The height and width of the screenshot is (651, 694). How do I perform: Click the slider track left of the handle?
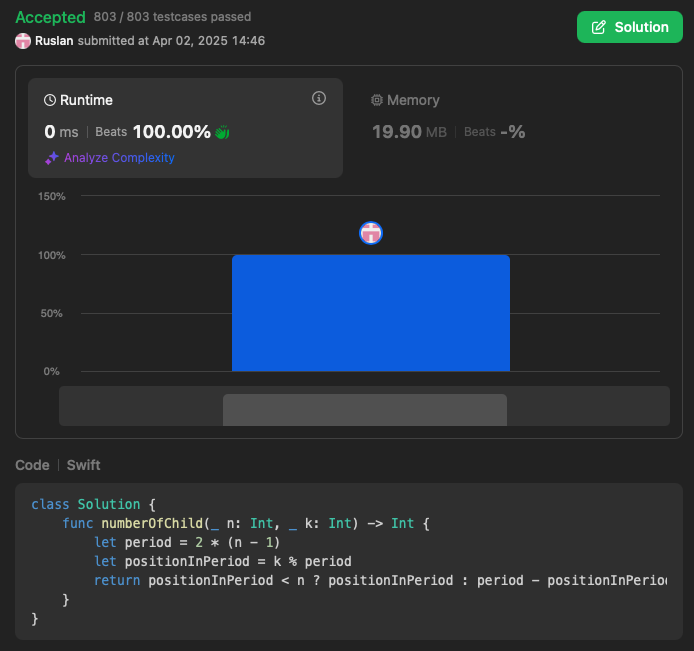[x=140, y=406]
